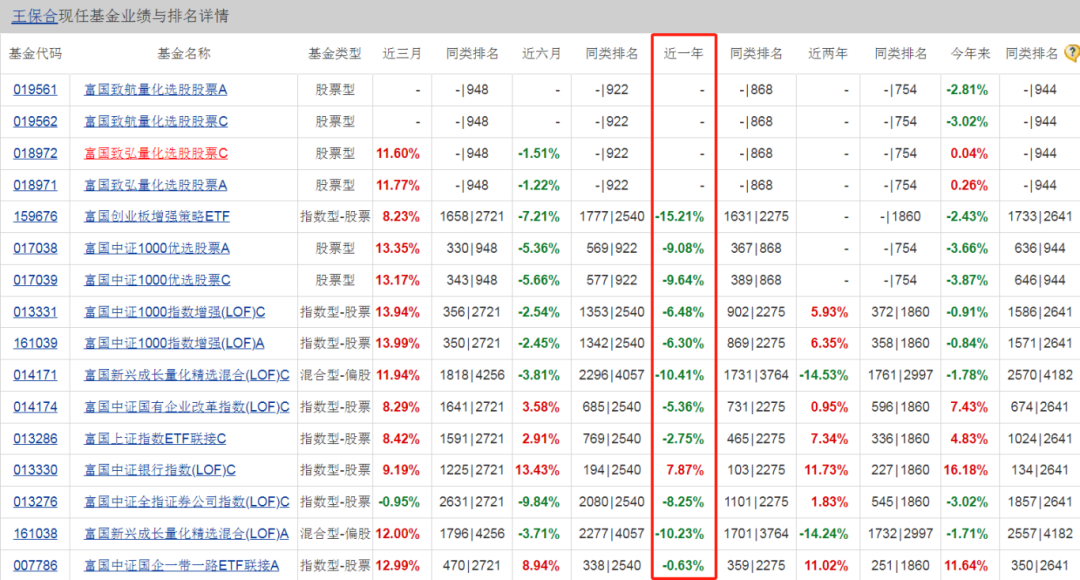Open 富国中证1000优选股票A fund page
This screenshot has height=580, width=1080.
(157, 248)
